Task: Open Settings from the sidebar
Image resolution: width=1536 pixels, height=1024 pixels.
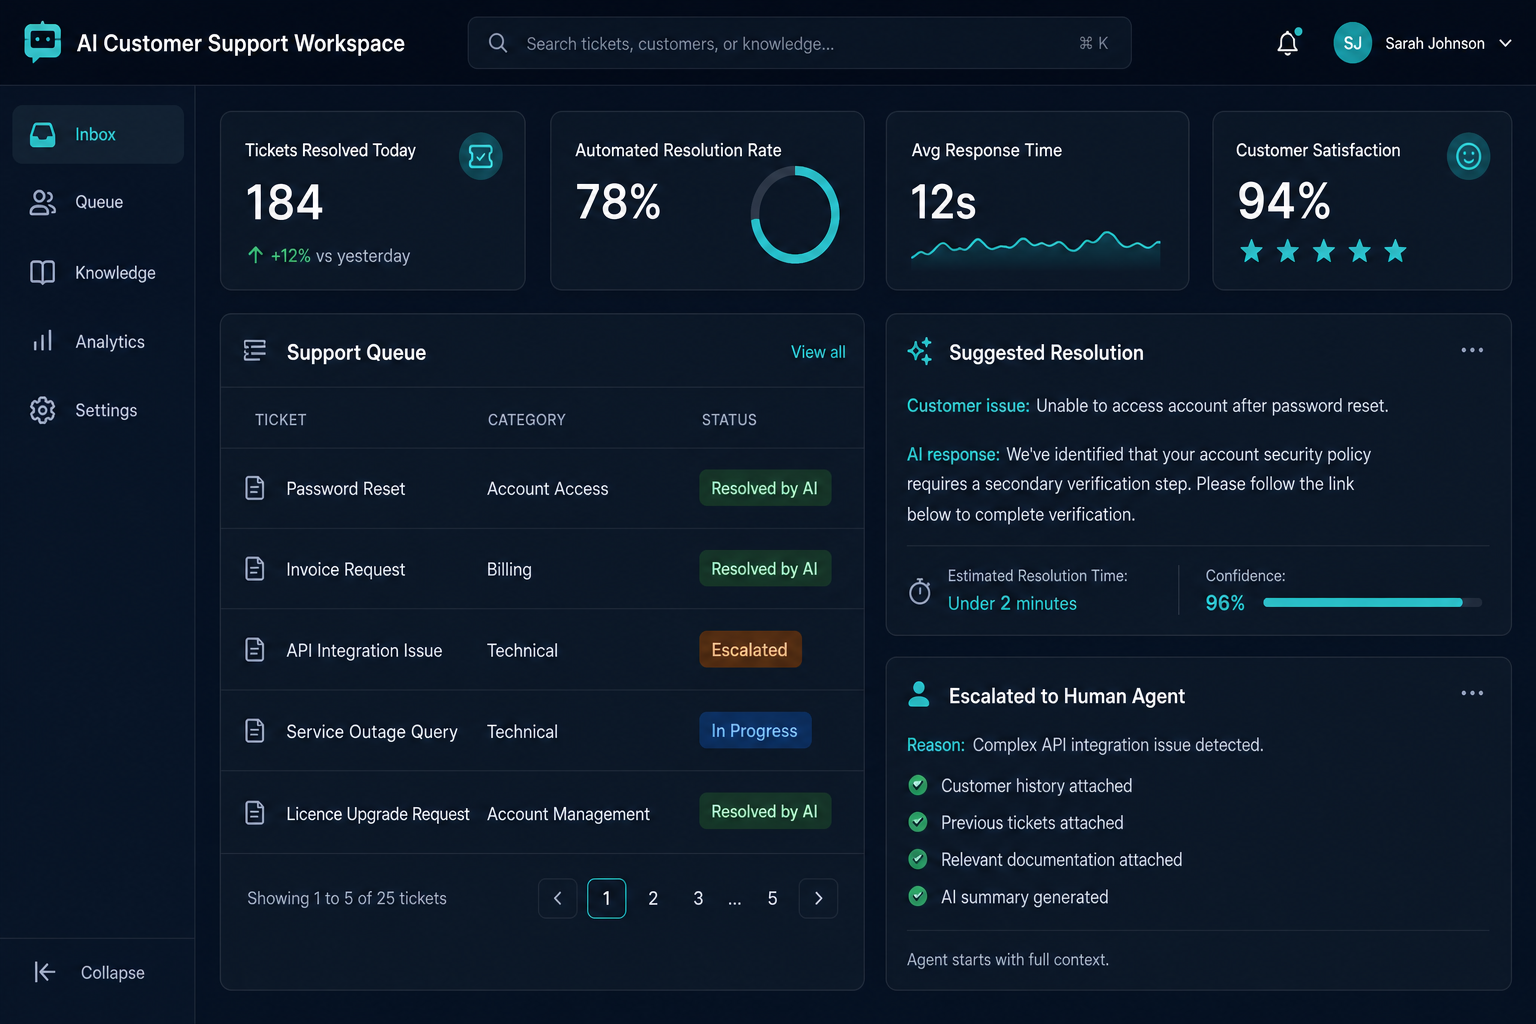Action: click(x=98, y=410)
